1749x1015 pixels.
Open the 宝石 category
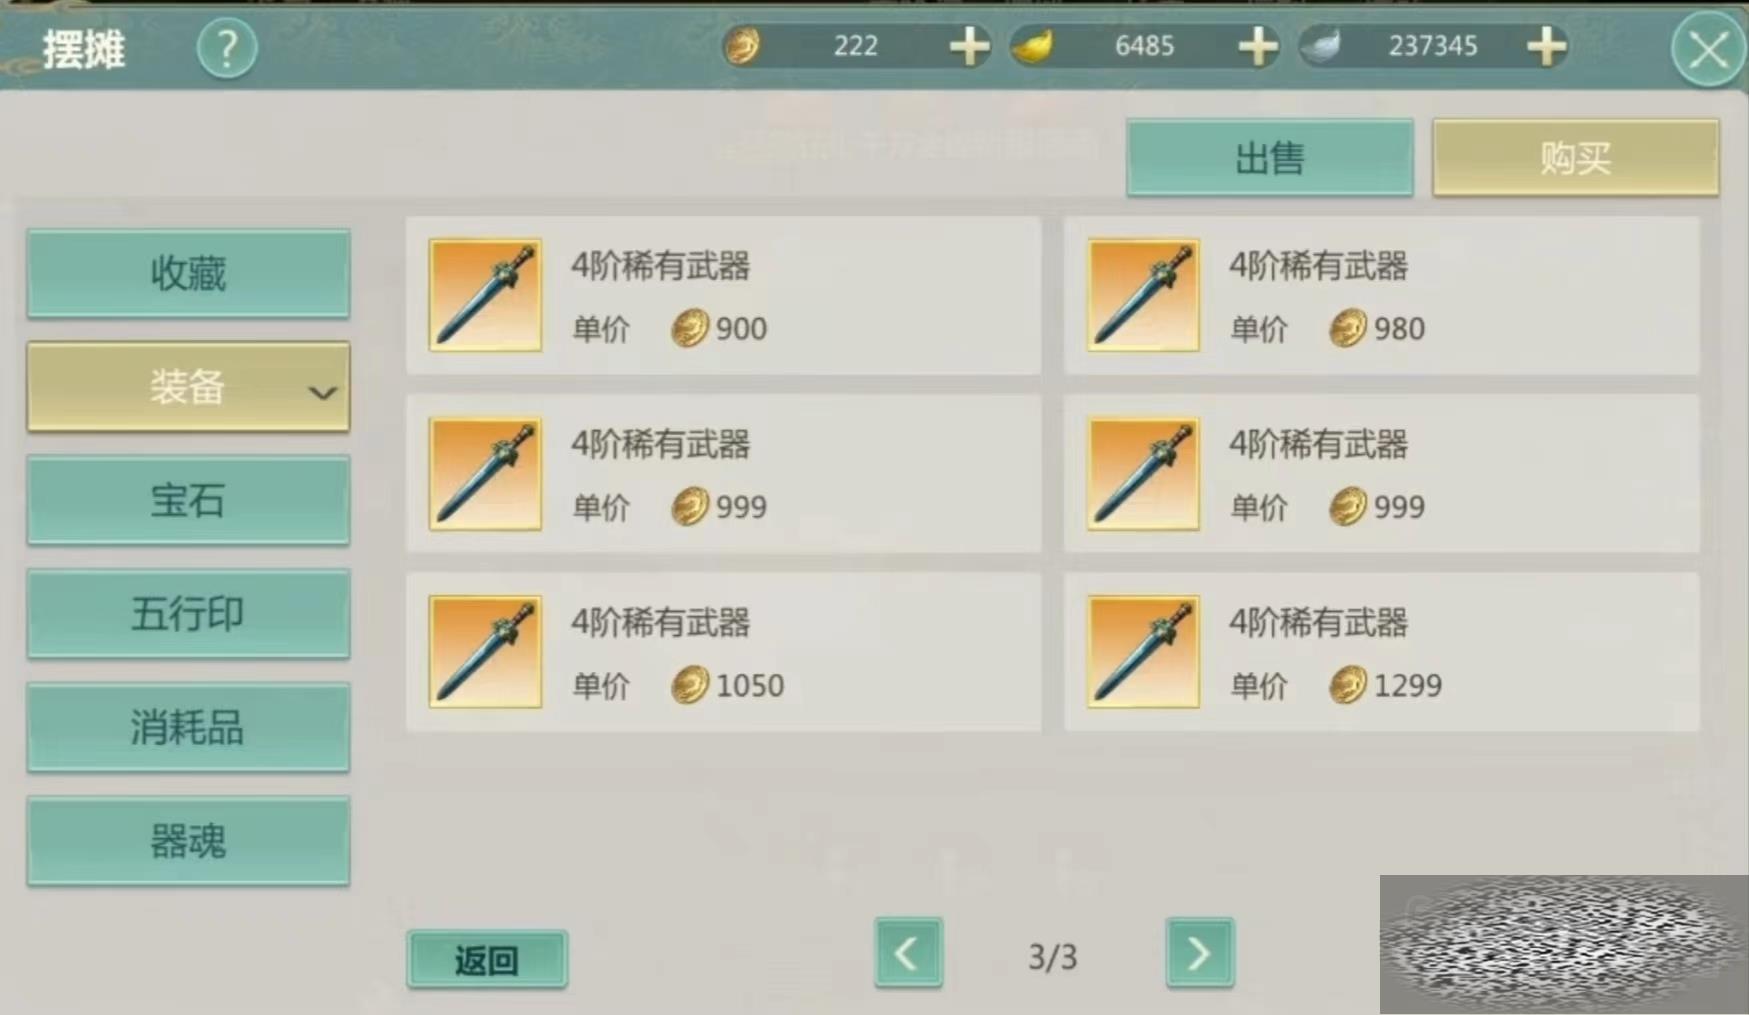188,501
